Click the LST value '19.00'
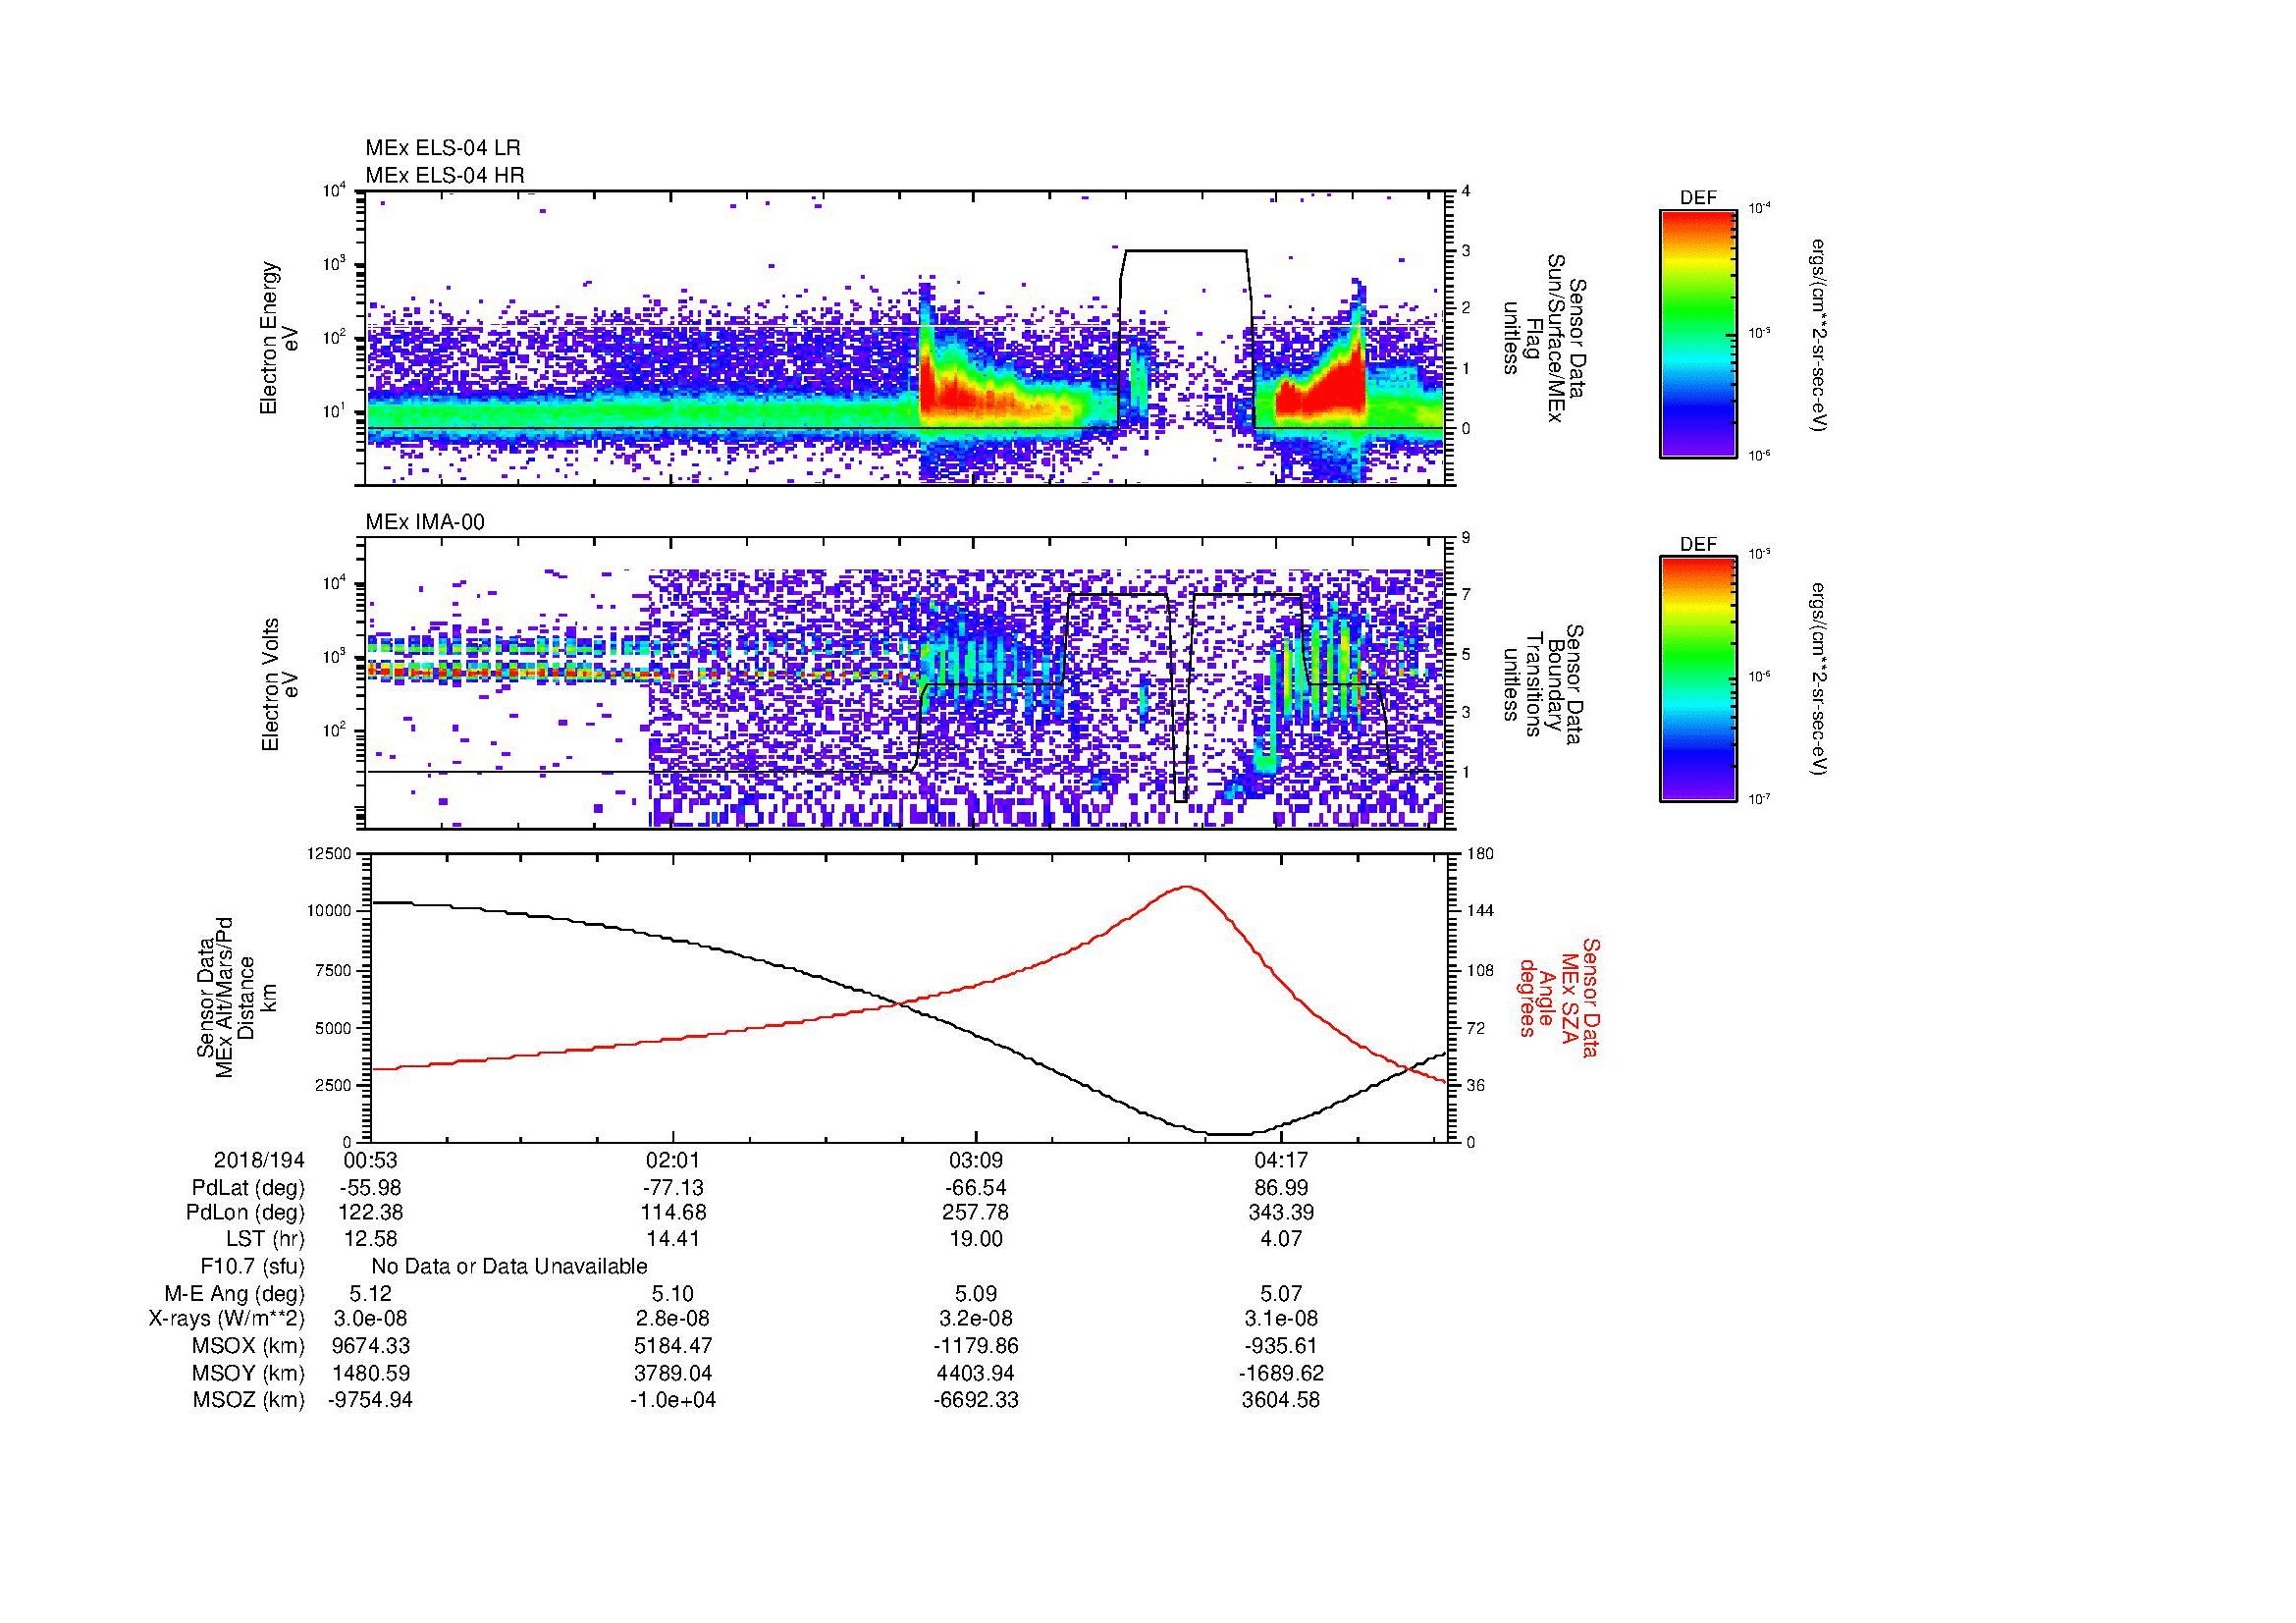This screenshot has width=2296, height=1623. 975,1239
